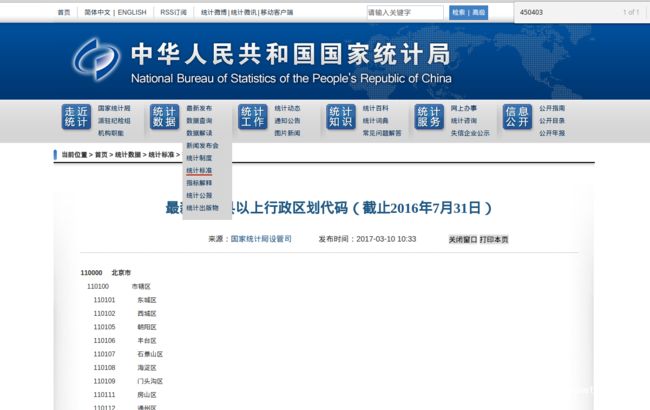
Task: Click publish time 2017-03-10 10:33
Action: tap(367, 239)
